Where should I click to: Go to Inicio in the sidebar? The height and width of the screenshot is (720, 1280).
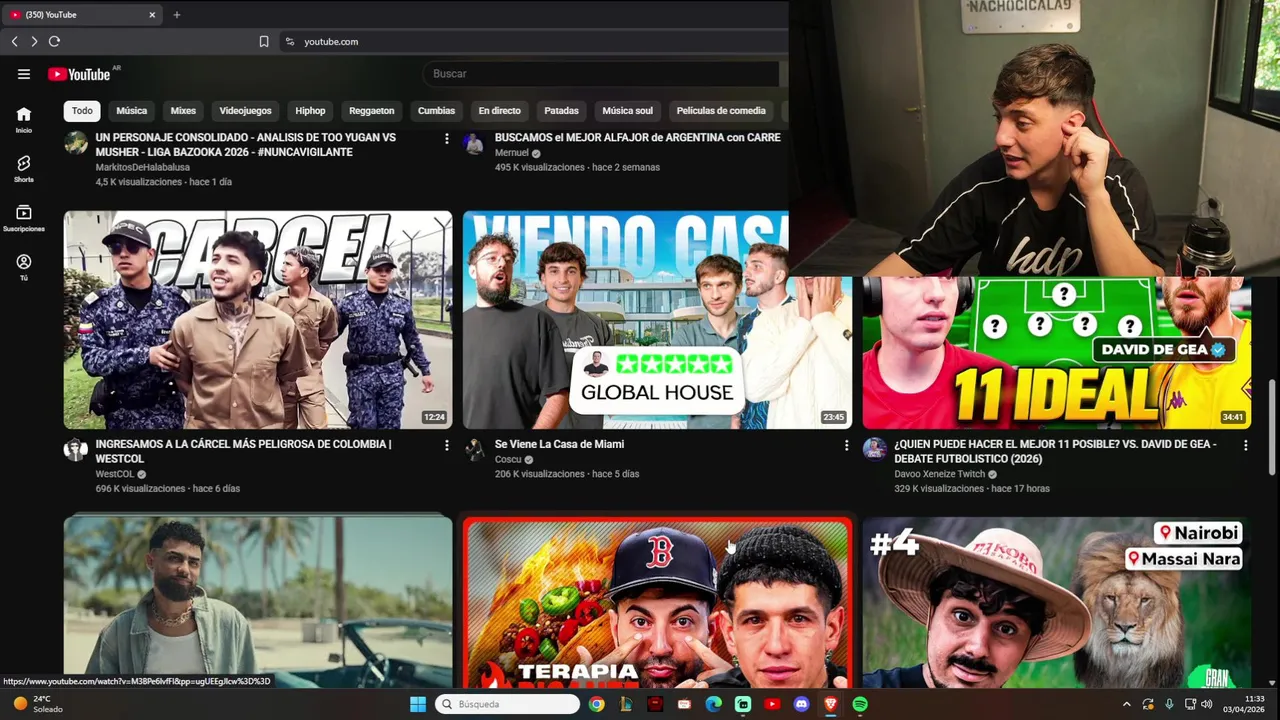tap(24, 120)
